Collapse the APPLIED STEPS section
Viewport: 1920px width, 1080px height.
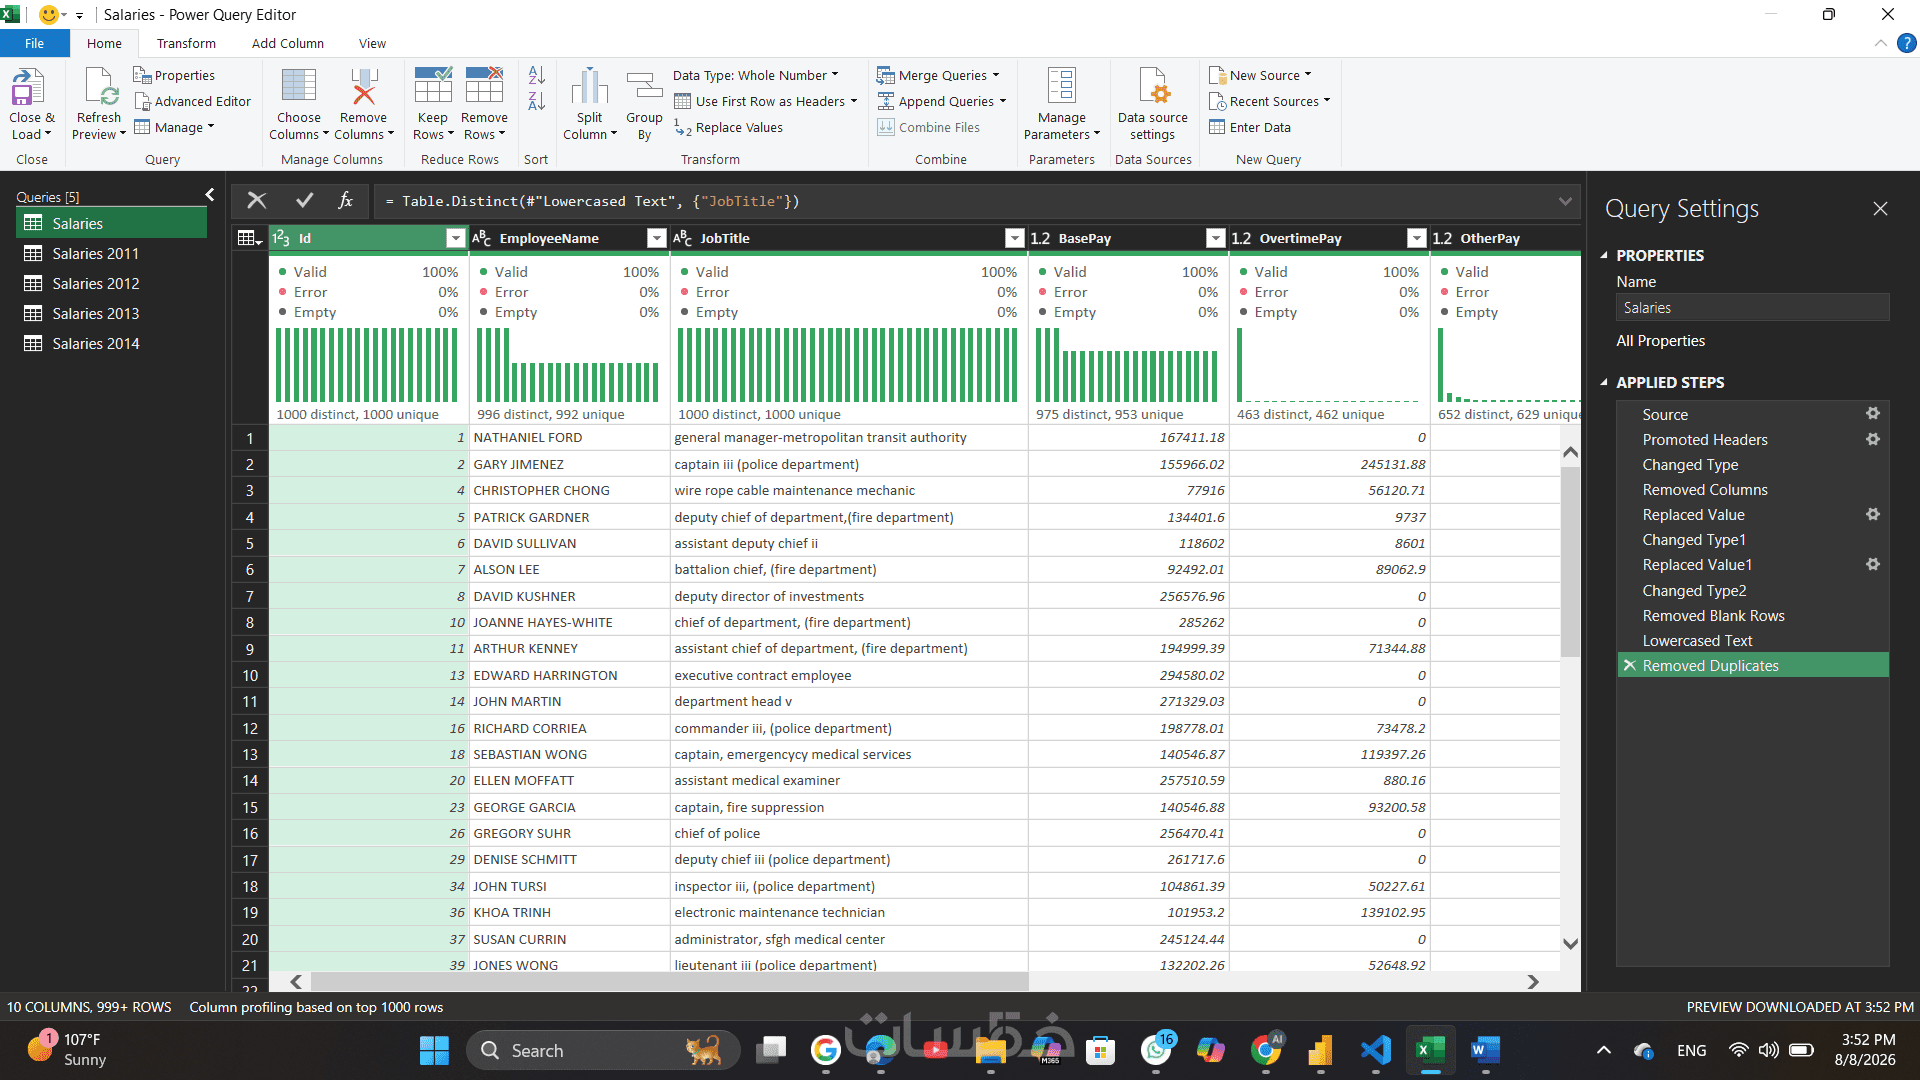1604,382
